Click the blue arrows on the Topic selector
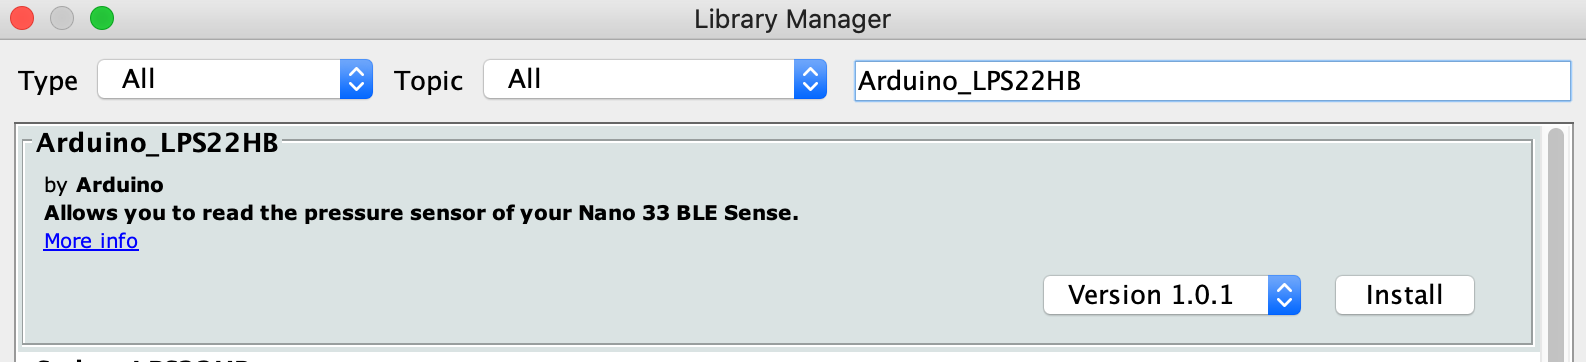This screenshot has width=1586, height=362. coord(810,79)
